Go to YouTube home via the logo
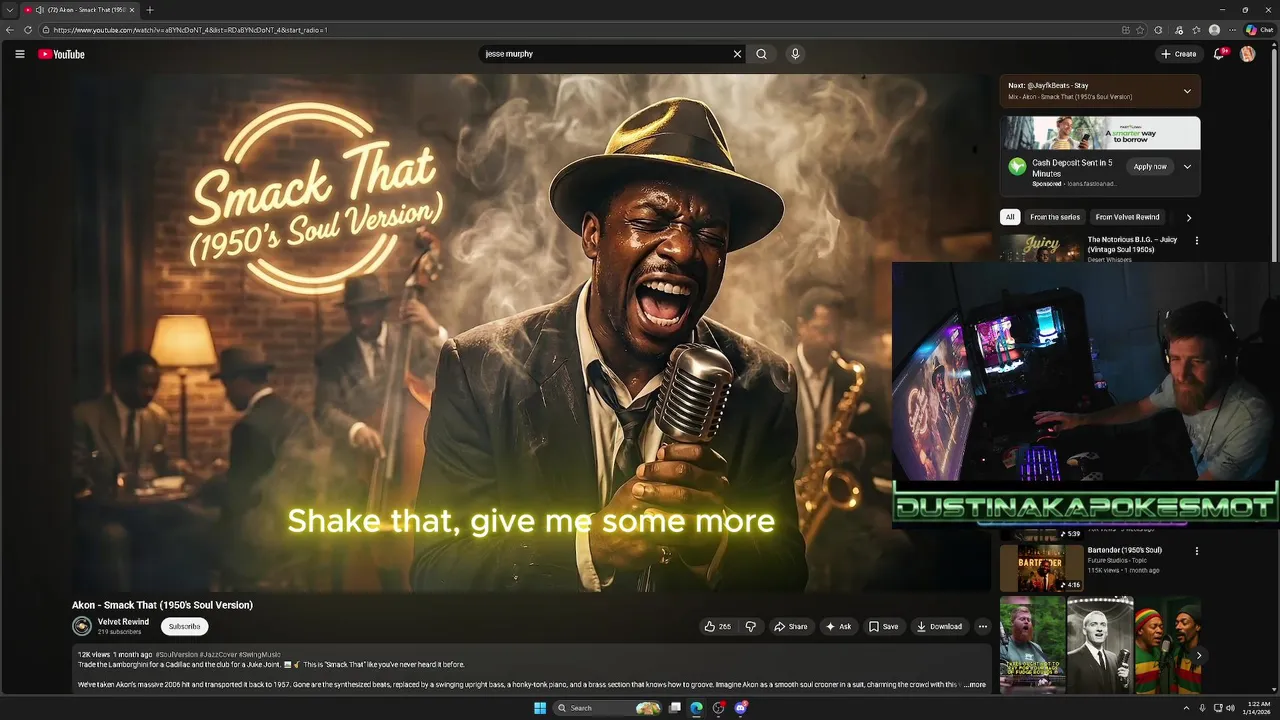This screenshot has width=1280, height=720. [61, 54]
